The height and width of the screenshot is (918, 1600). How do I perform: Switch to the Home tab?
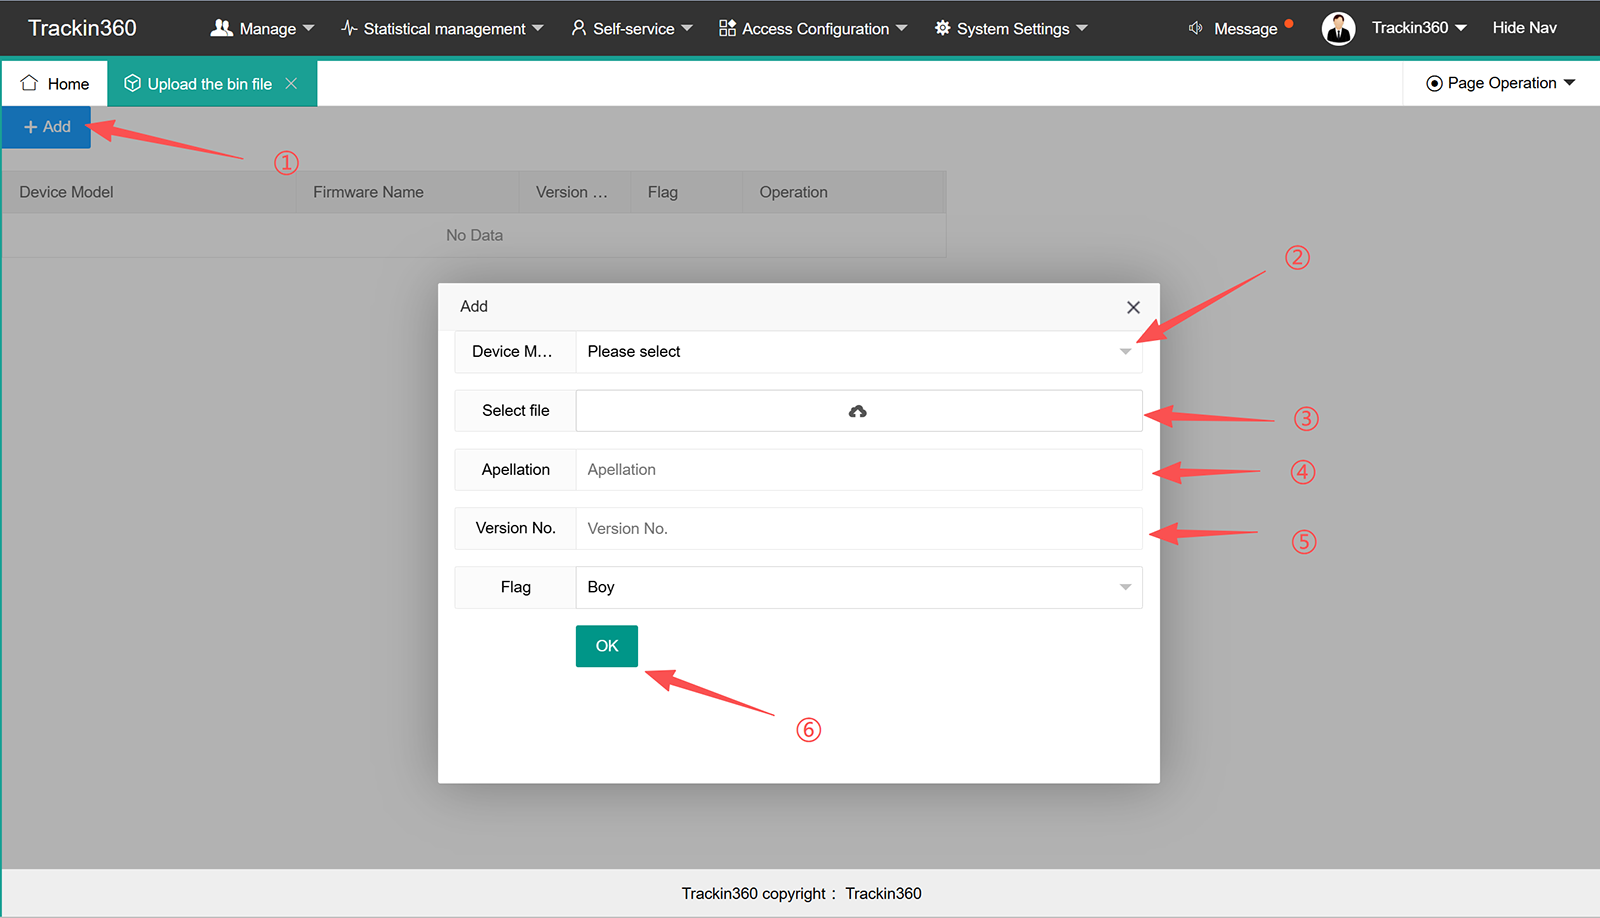(x=55, y=83)
